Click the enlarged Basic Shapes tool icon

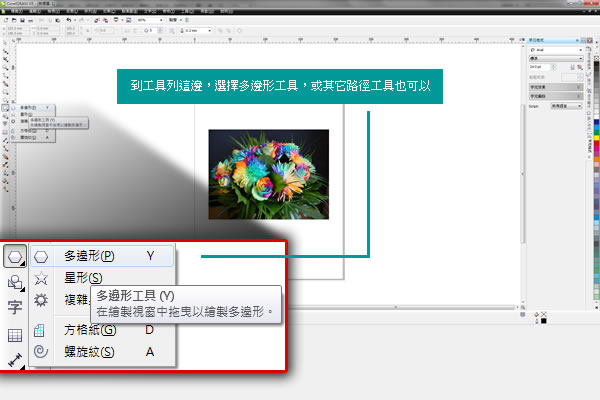point(15,283)
